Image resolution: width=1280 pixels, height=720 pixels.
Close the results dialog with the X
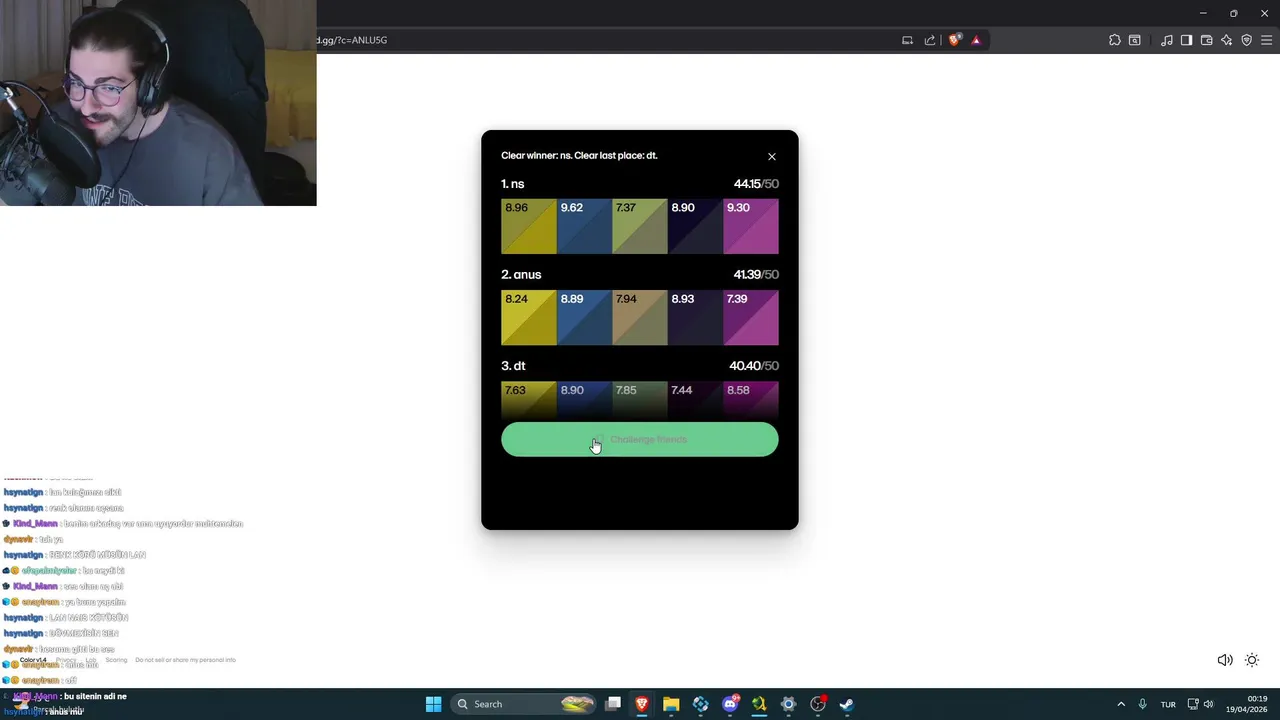click(x=772, y=157)
